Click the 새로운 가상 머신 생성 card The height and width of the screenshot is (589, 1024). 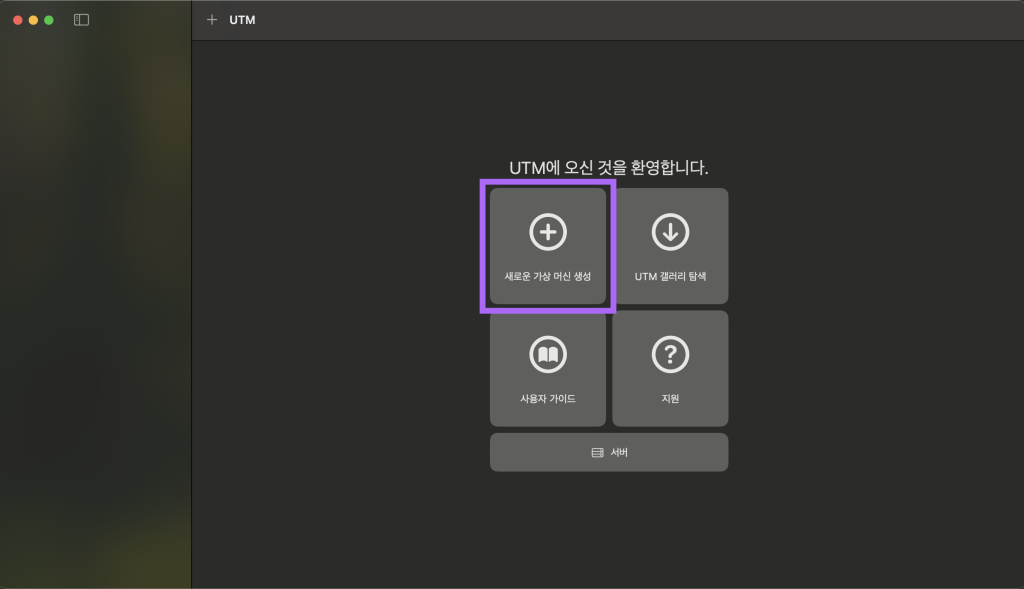[547, 246]
